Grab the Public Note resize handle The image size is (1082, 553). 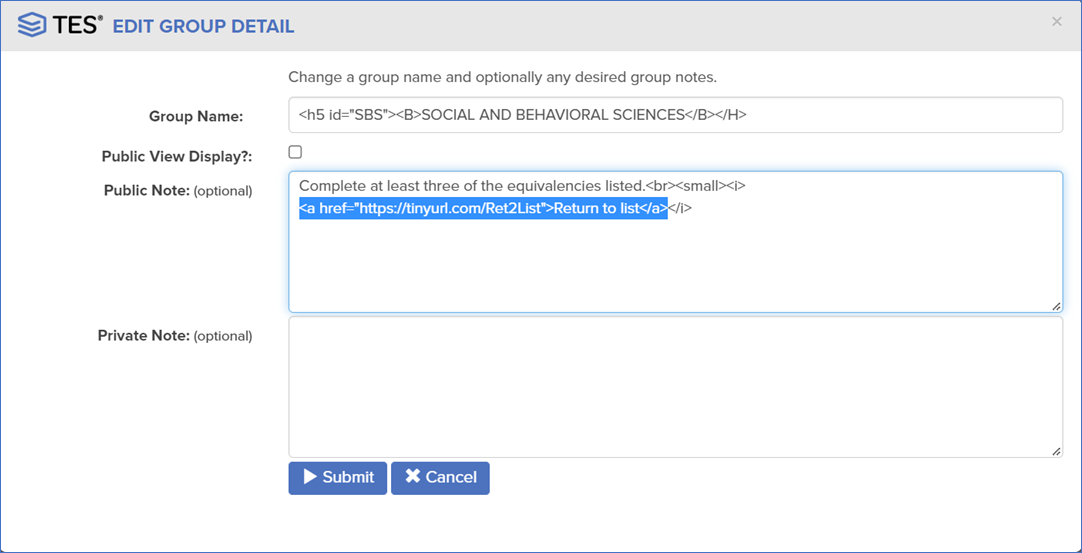coord(1056,305)
